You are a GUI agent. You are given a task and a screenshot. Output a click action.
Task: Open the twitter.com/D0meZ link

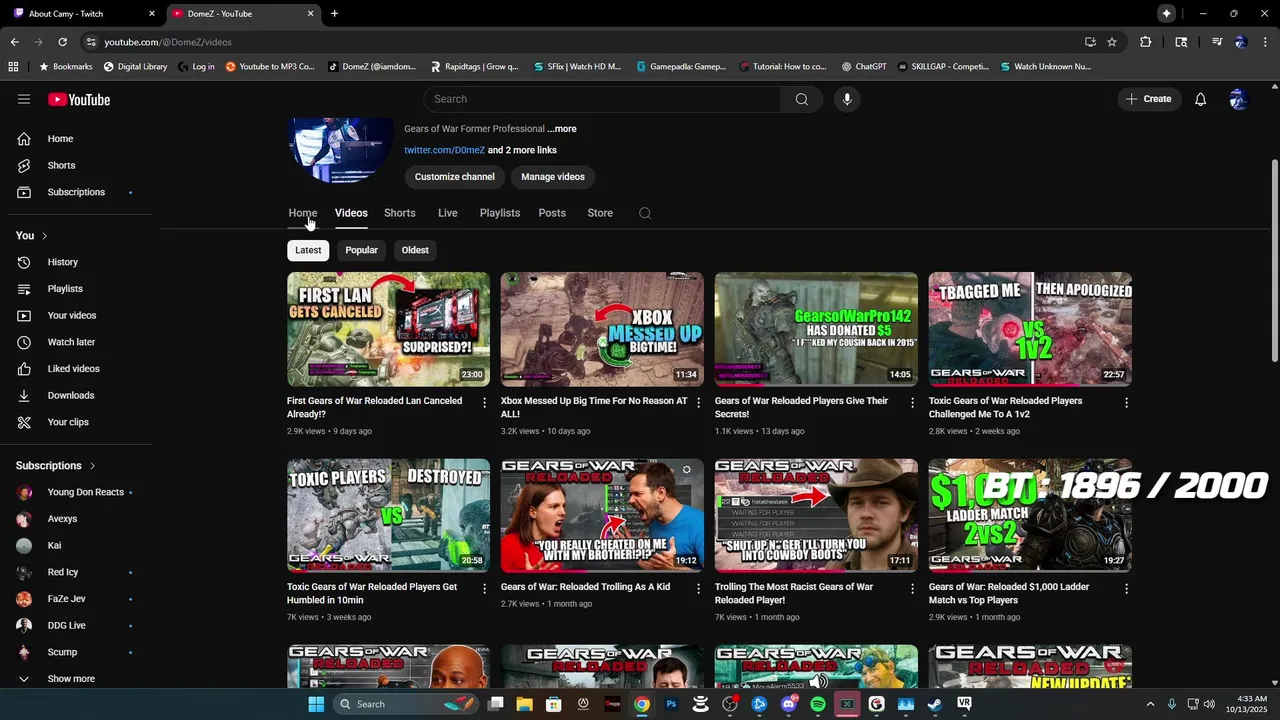click(x=444, y=150)
